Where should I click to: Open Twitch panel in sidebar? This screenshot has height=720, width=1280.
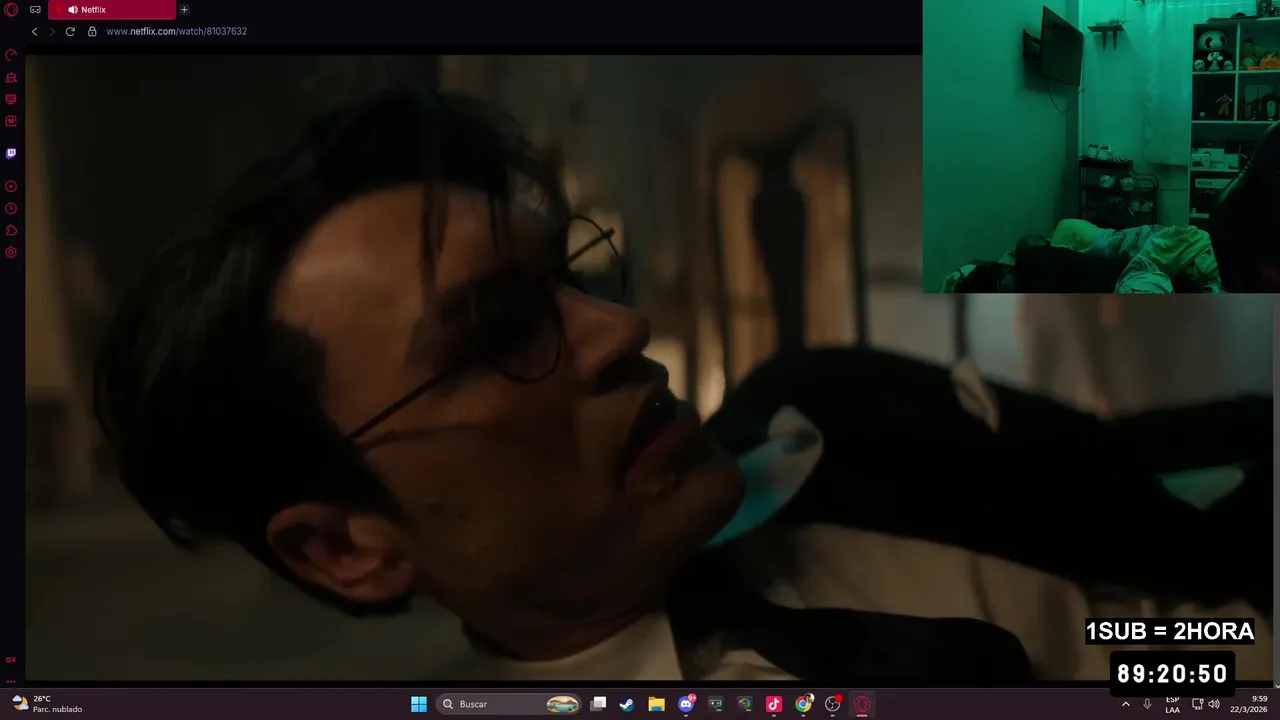[11, 153]
